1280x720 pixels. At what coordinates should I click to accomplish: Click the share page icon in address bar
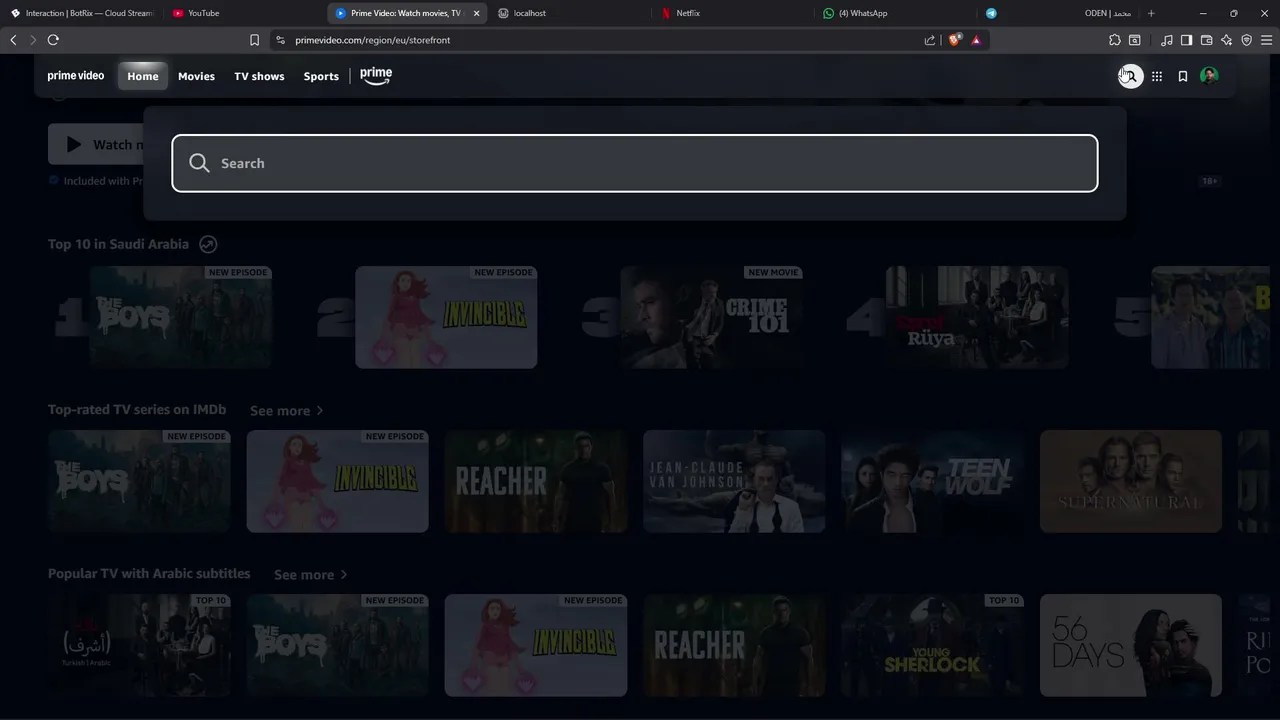(x=930, y=40)
